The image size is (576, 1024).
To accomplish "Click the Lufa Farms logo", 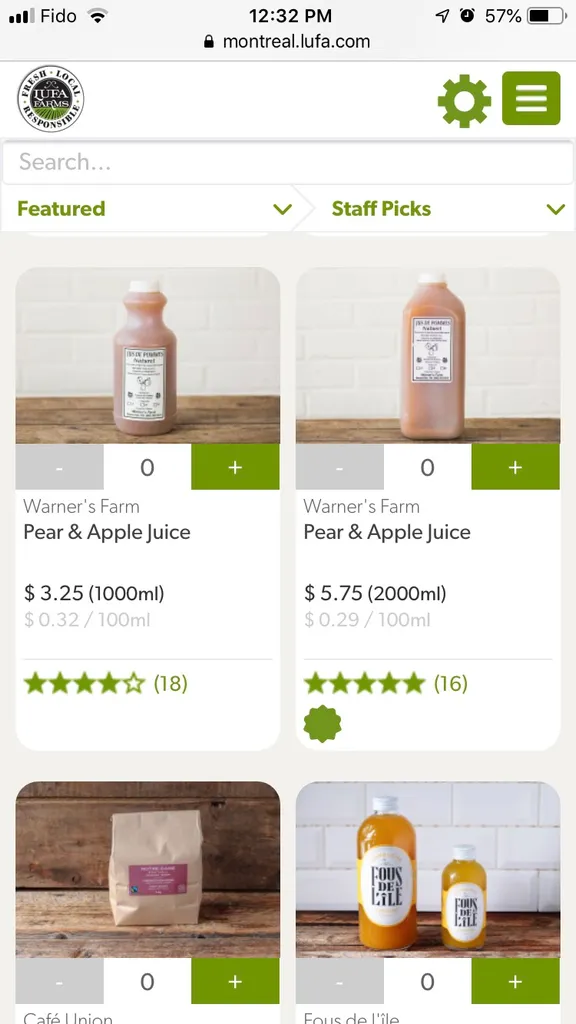I will click(51, 99).
